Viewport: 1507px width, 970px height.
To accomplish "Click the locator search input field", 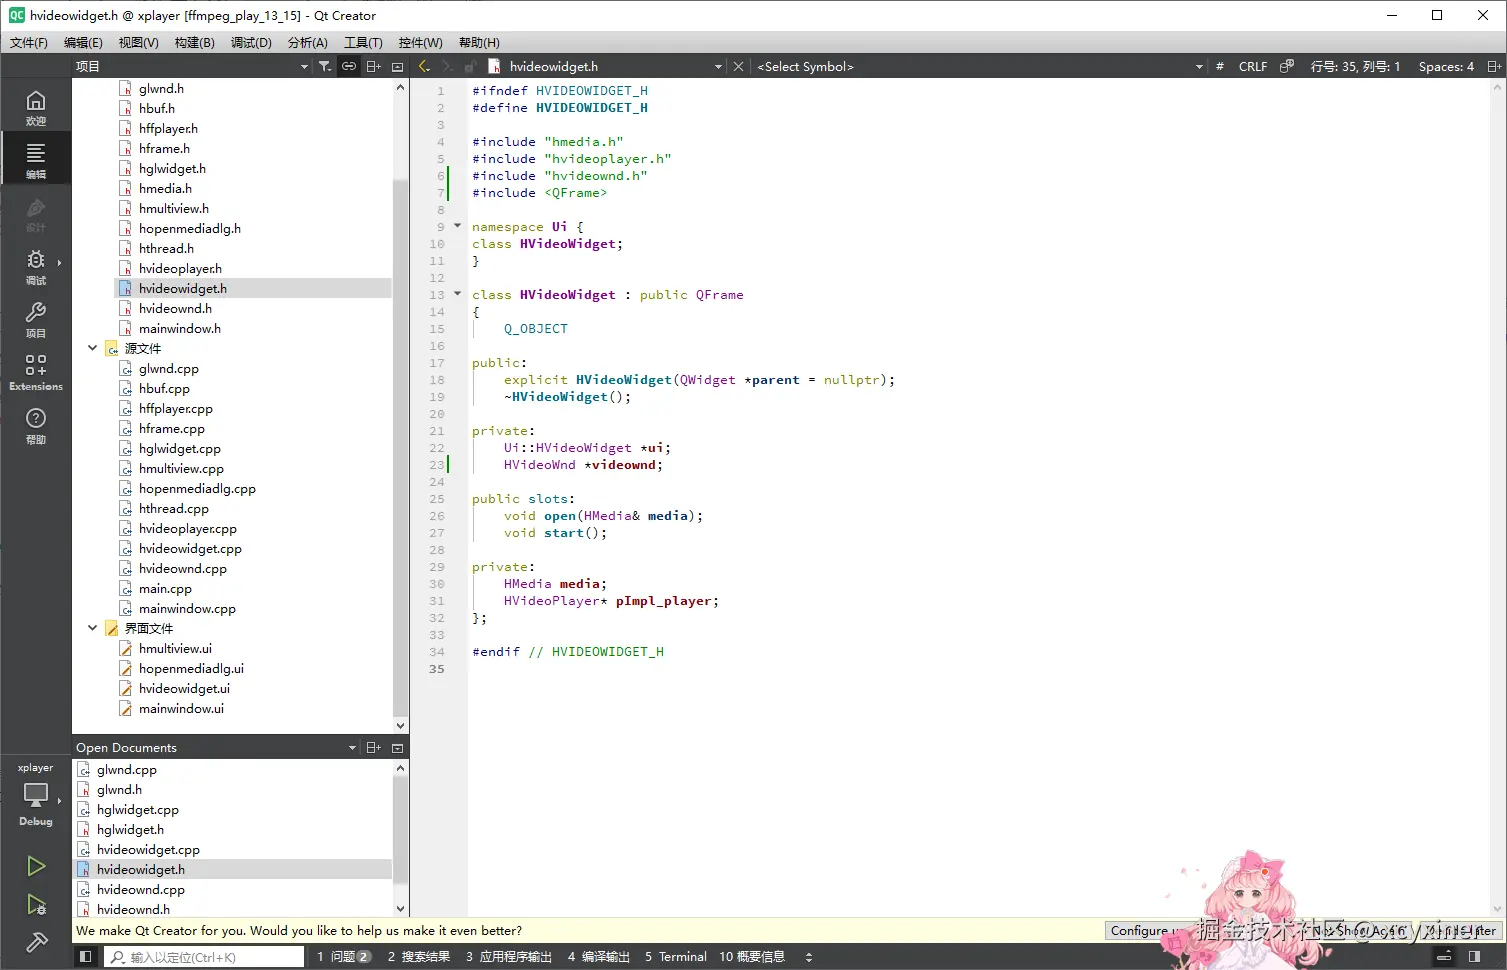I will [x=205, y=957].
